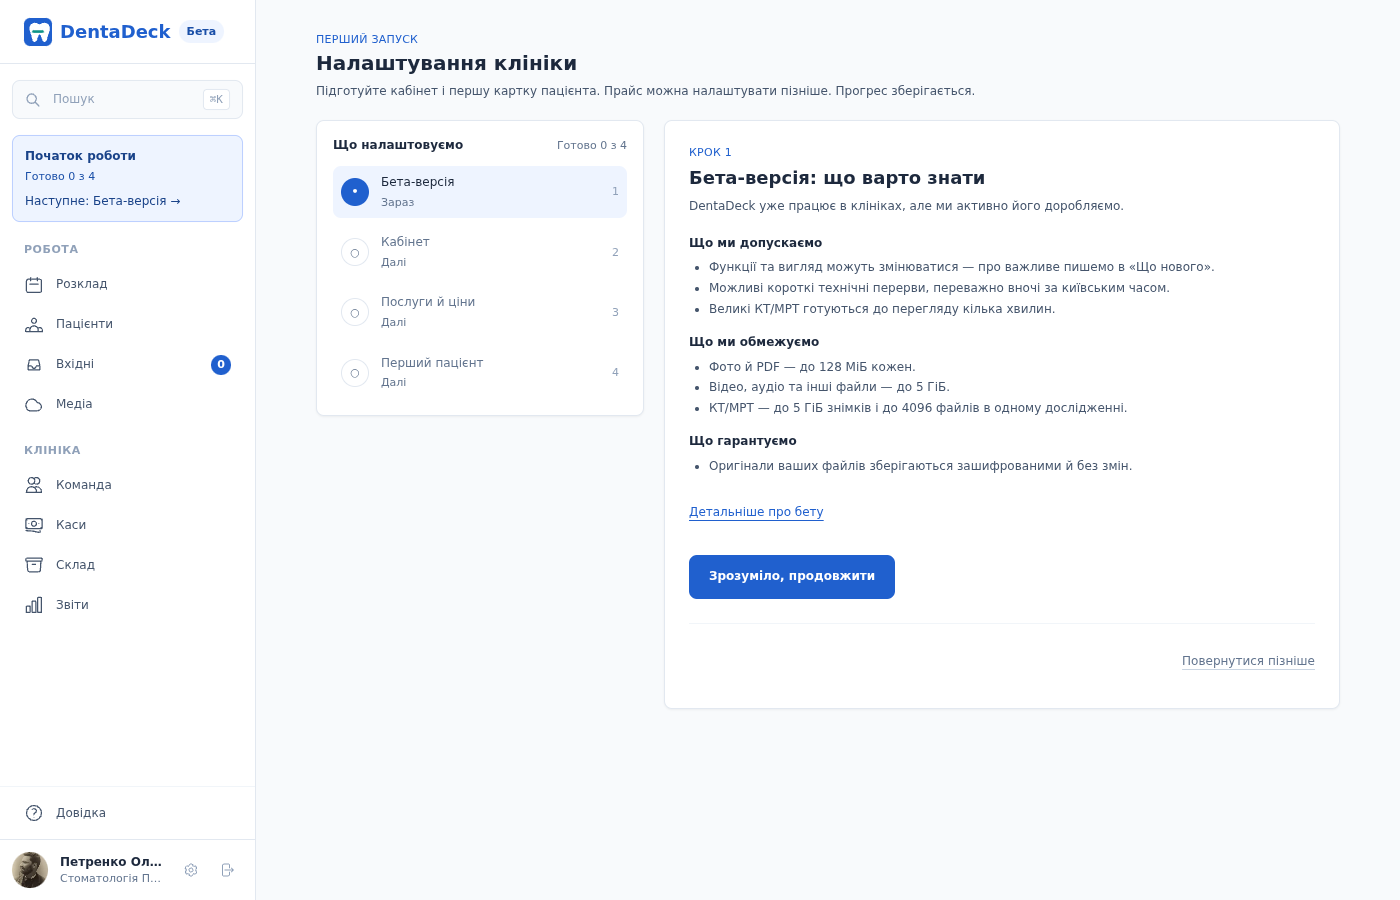
Task: Click the active Бета-версія step circle
Action: point(355,192)
